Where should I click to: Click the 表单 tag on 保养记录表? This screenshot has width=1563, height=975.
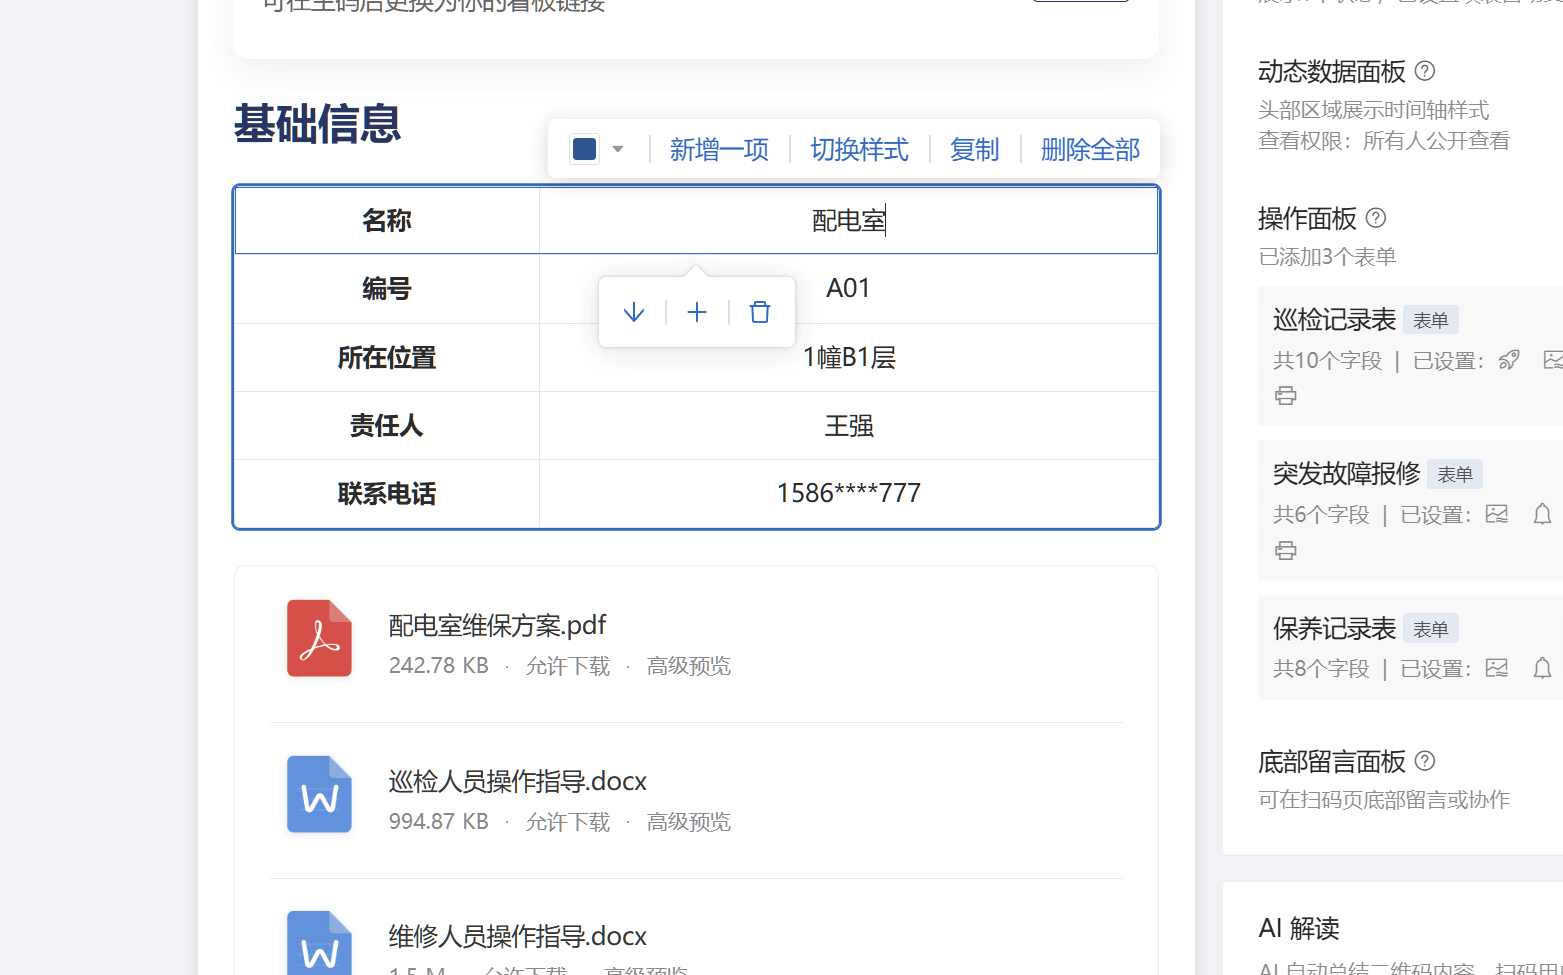[x=1432, y=628]
